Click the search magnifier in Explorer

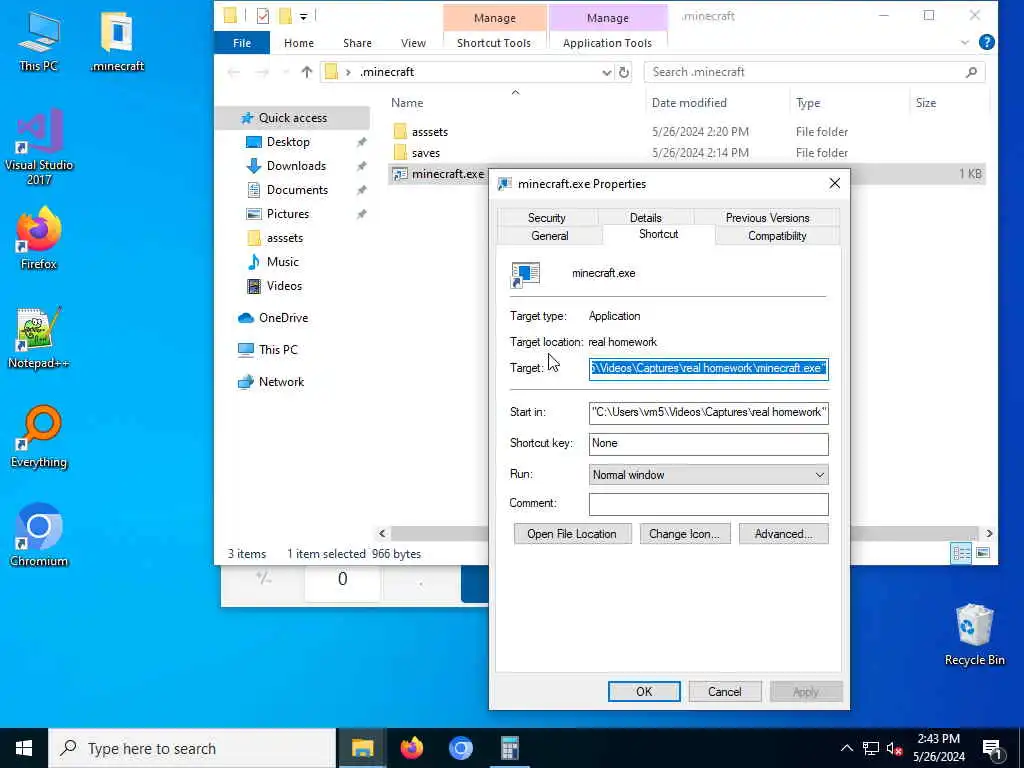coord(971,72)
